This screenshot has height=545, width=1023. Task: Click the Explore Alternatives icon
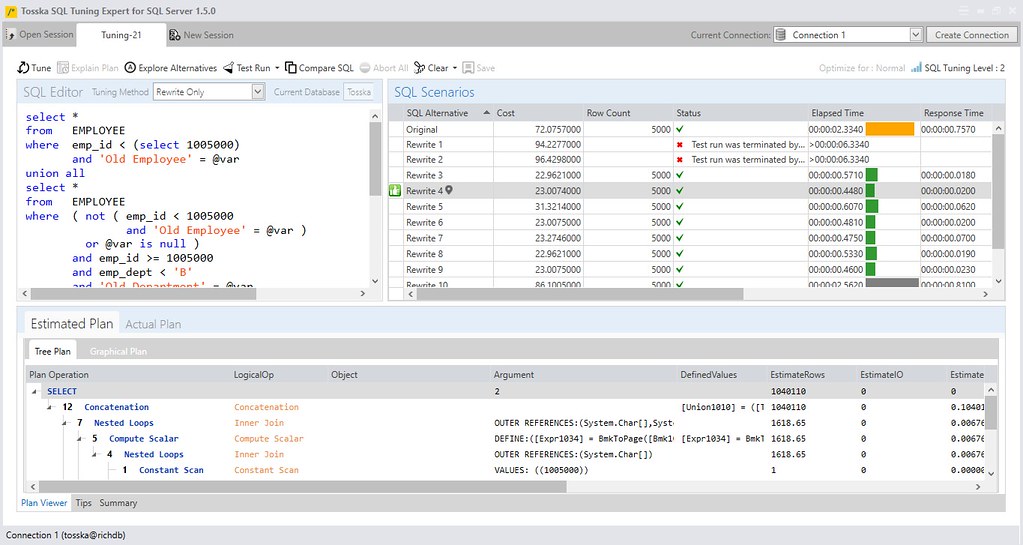[131, 68]
